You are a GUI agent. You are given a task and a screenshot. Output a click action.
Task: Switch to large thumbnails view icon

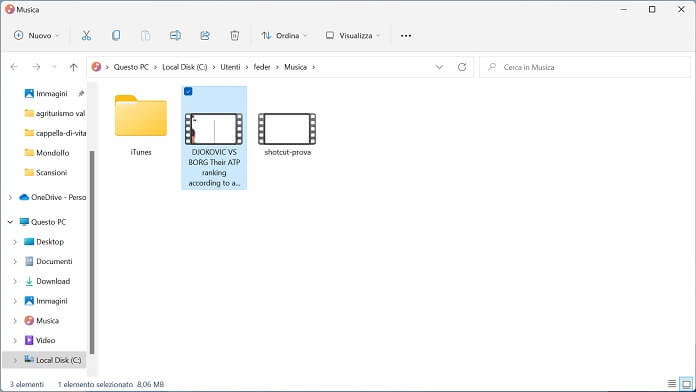tap(686, 384)
